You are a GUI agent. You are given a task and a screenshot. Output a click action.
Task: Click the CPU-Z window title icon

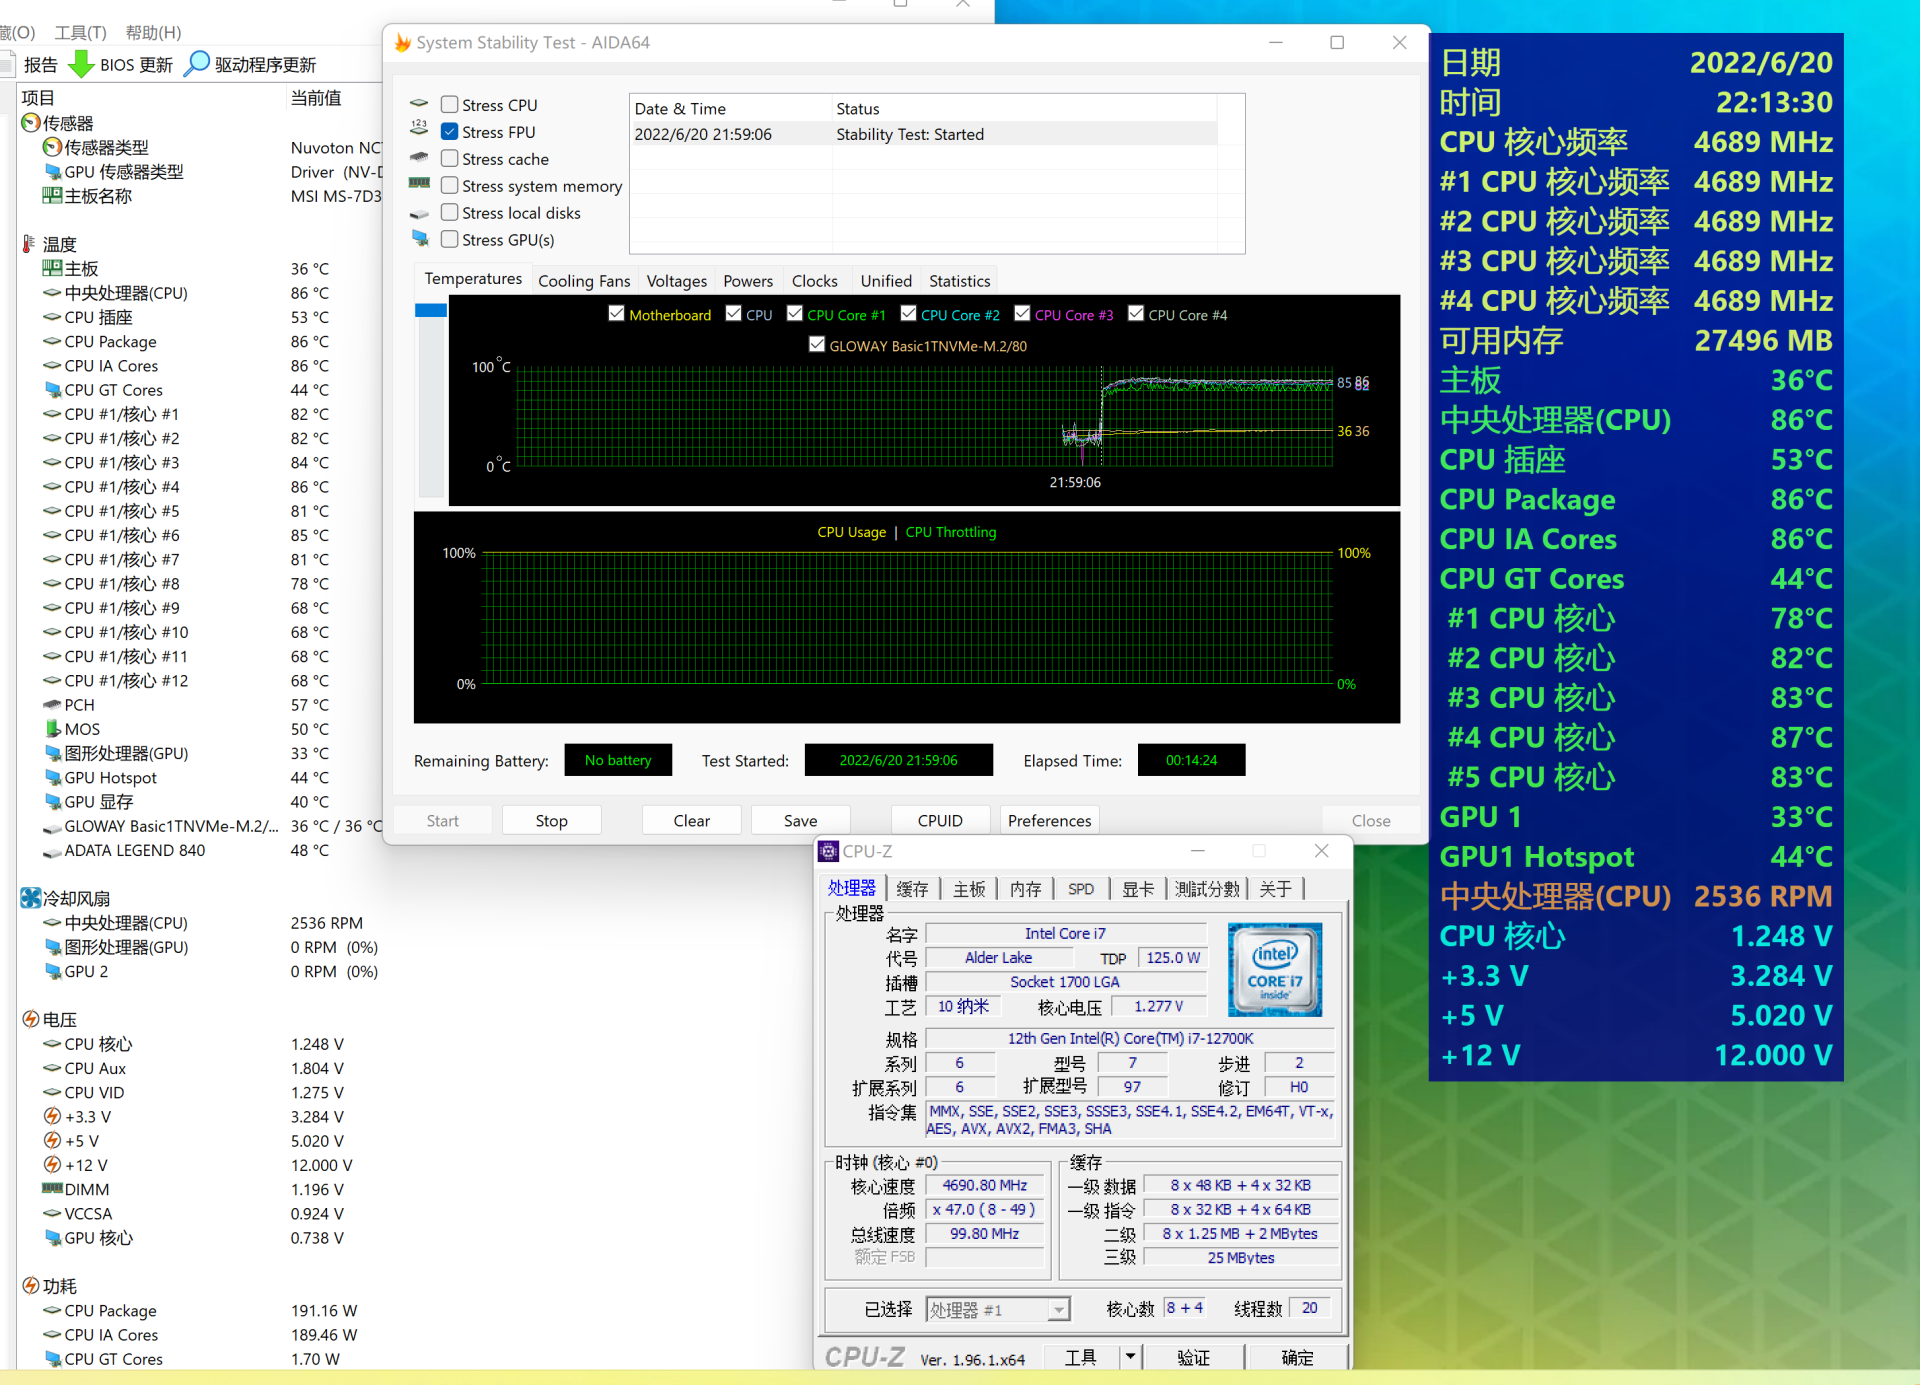[828, 851]
